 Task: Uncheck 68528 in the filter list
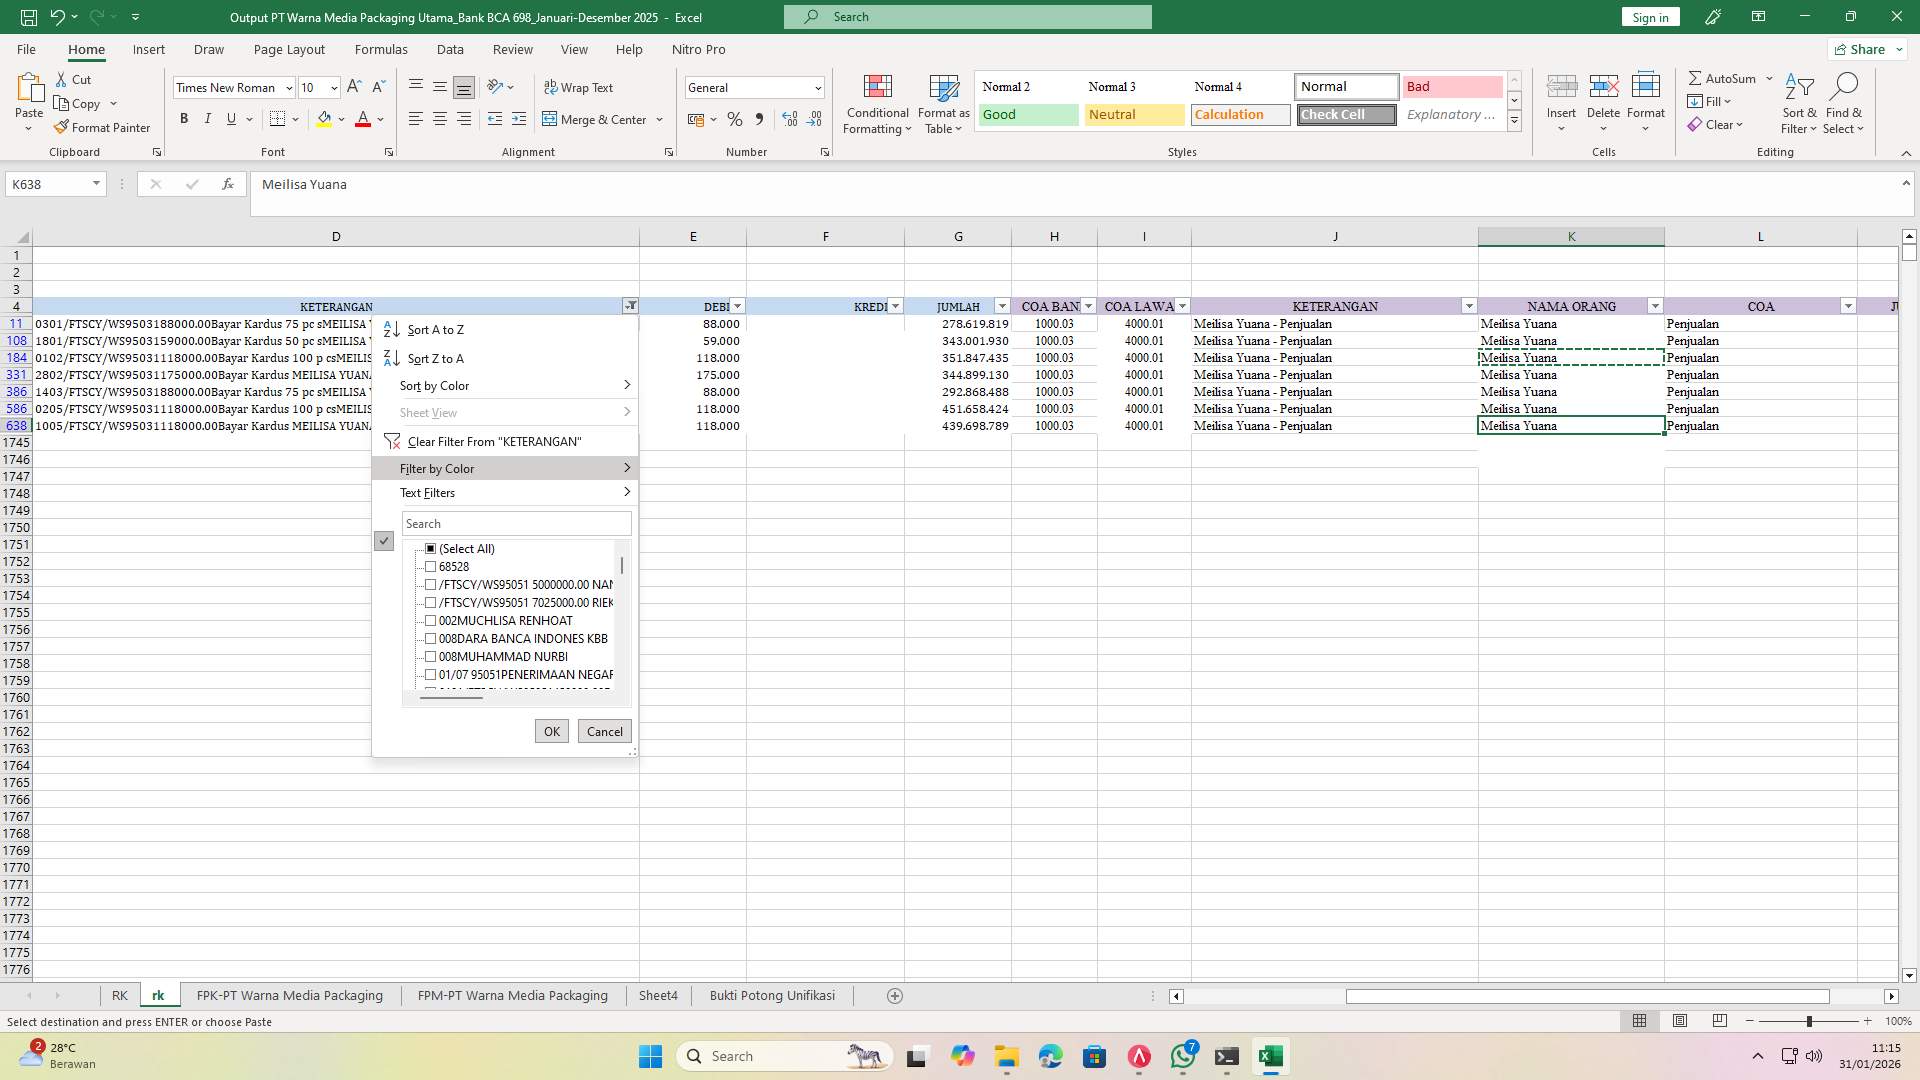point(430,566)
